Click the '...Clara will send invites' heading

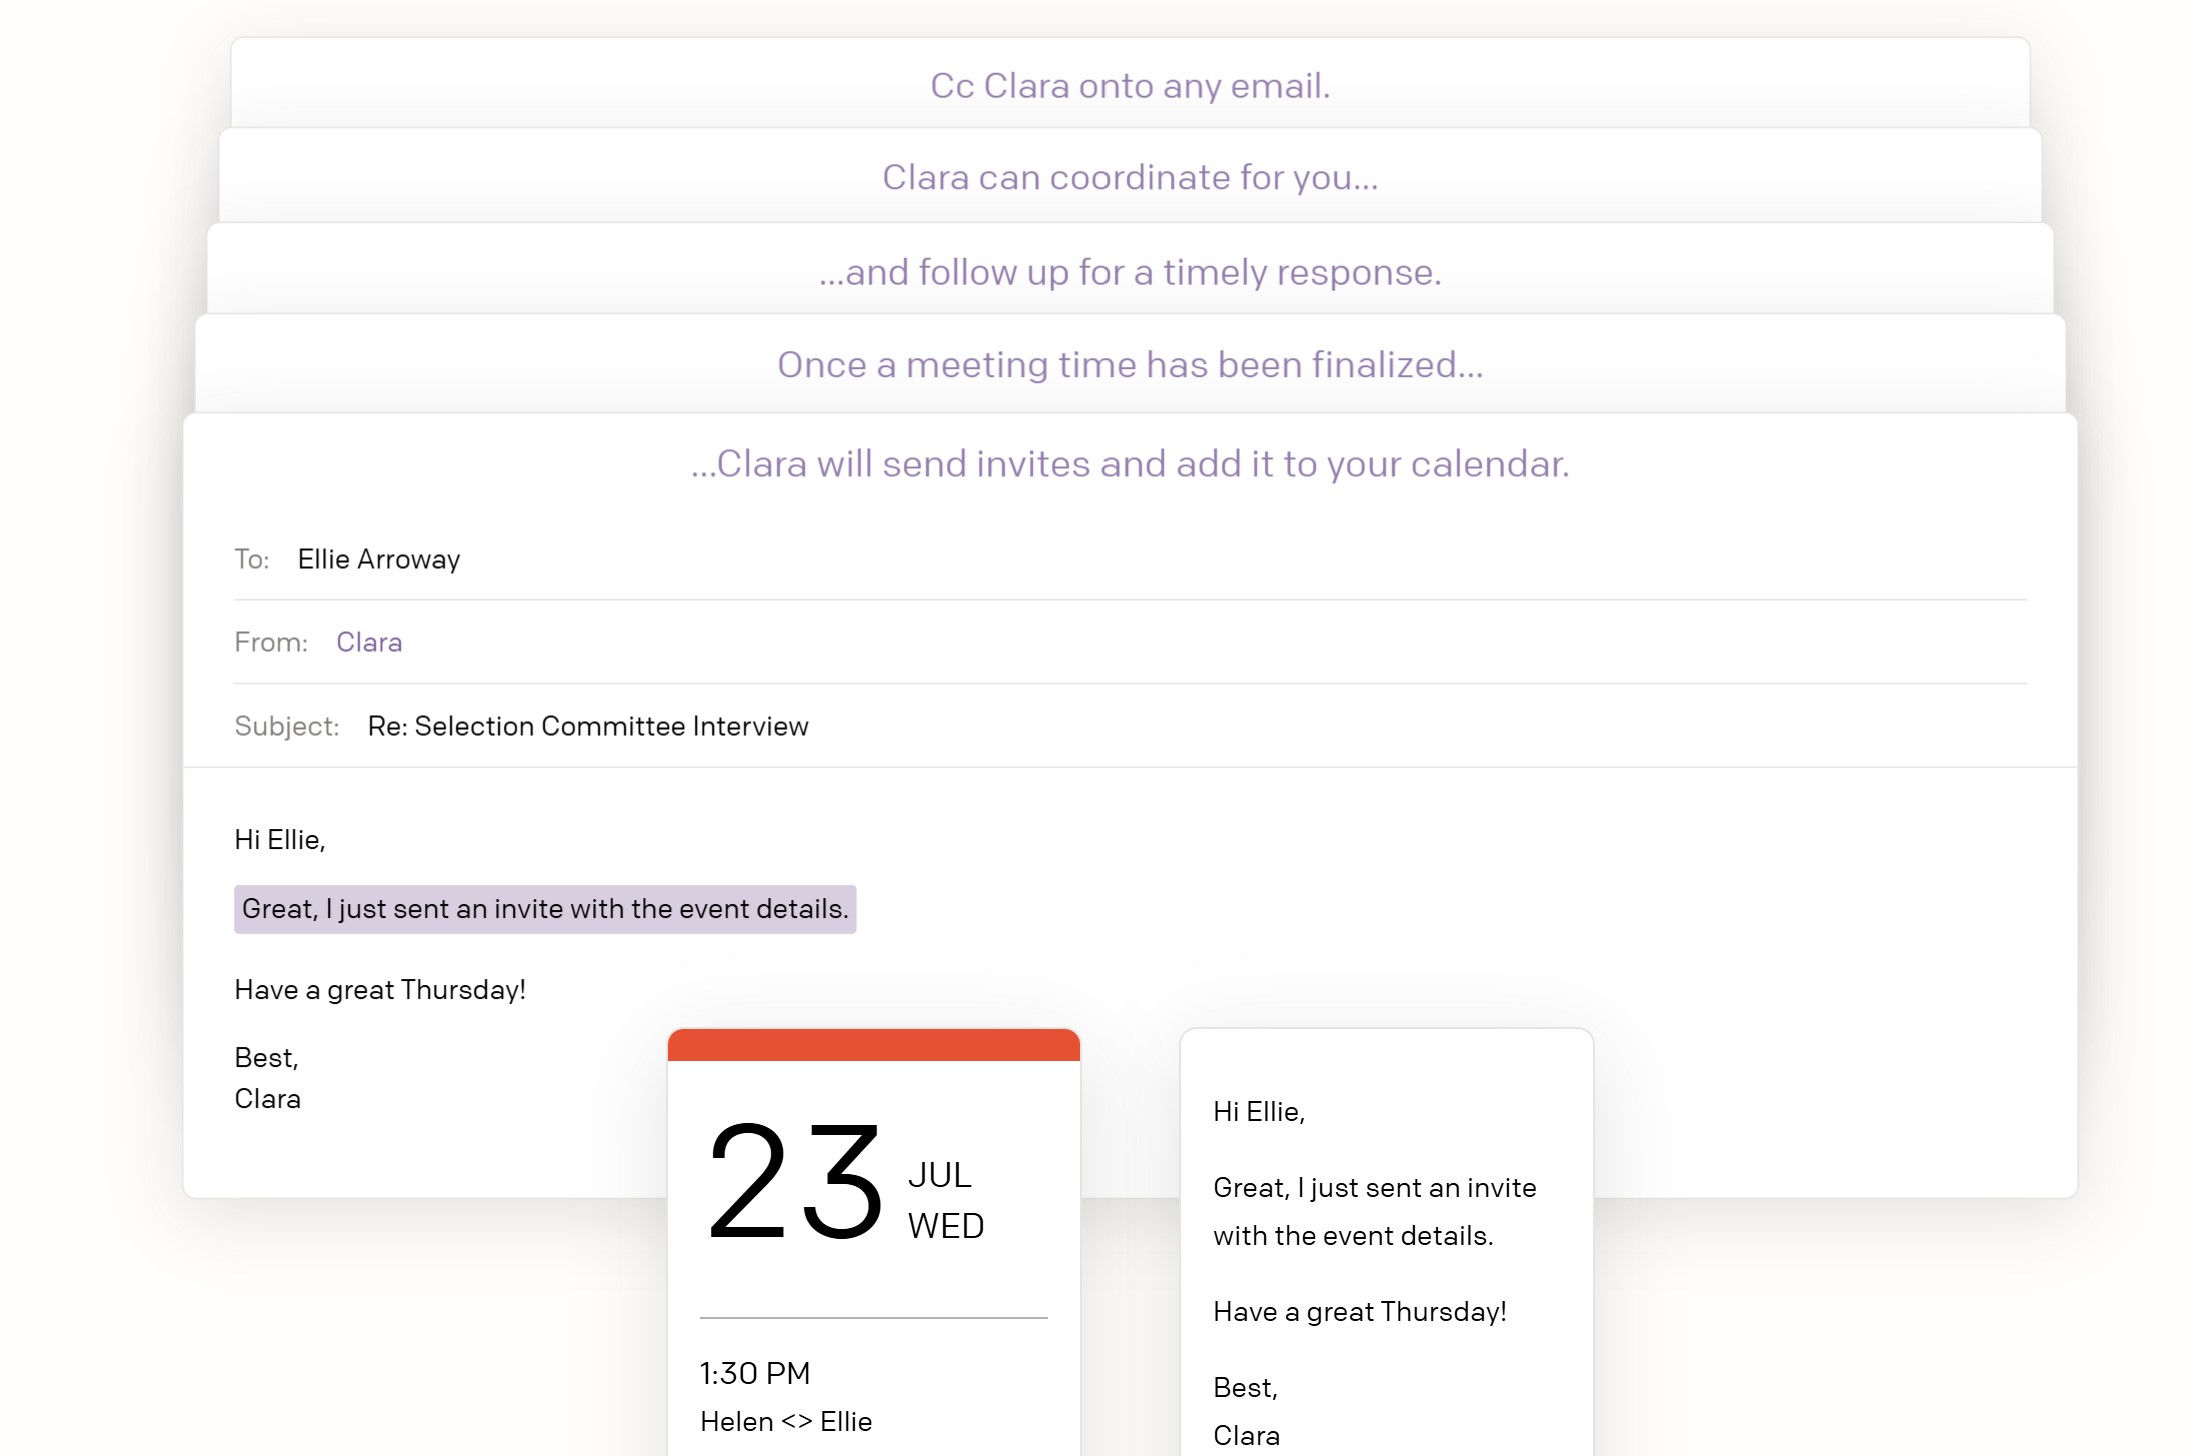[x=1130, y=464]
